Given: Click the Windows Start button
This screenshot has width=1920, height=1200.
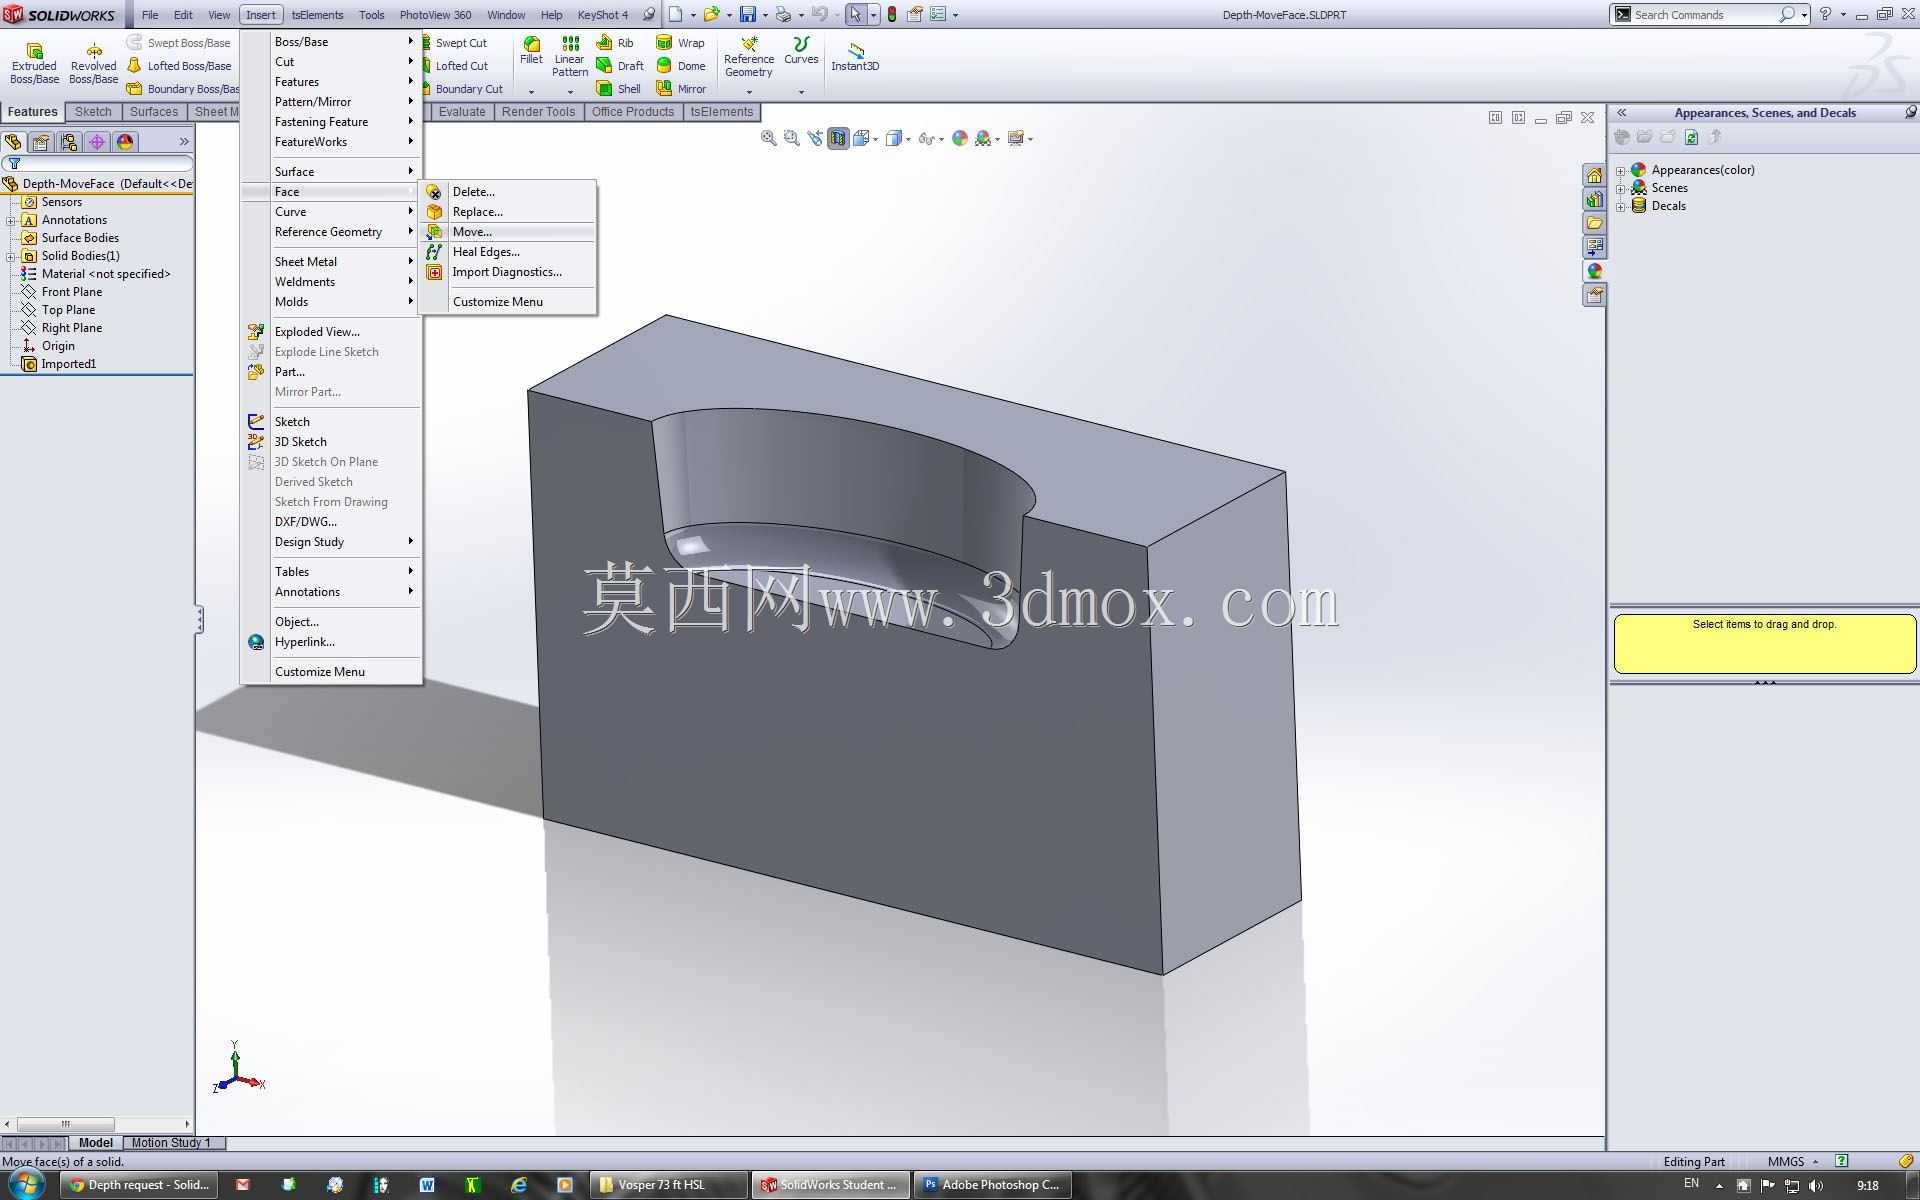Looking at the screenshot, I should (x=26, y=1185).
